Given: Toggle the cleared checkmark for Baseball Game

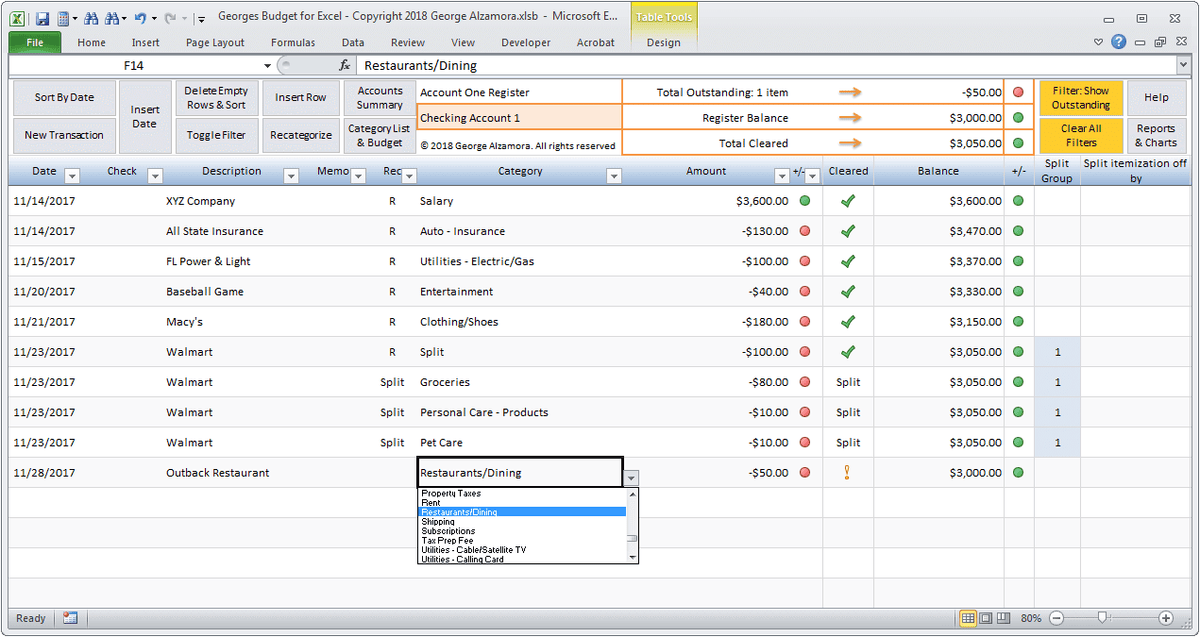Looking at the screenshot, I should (x=848, y=291).
